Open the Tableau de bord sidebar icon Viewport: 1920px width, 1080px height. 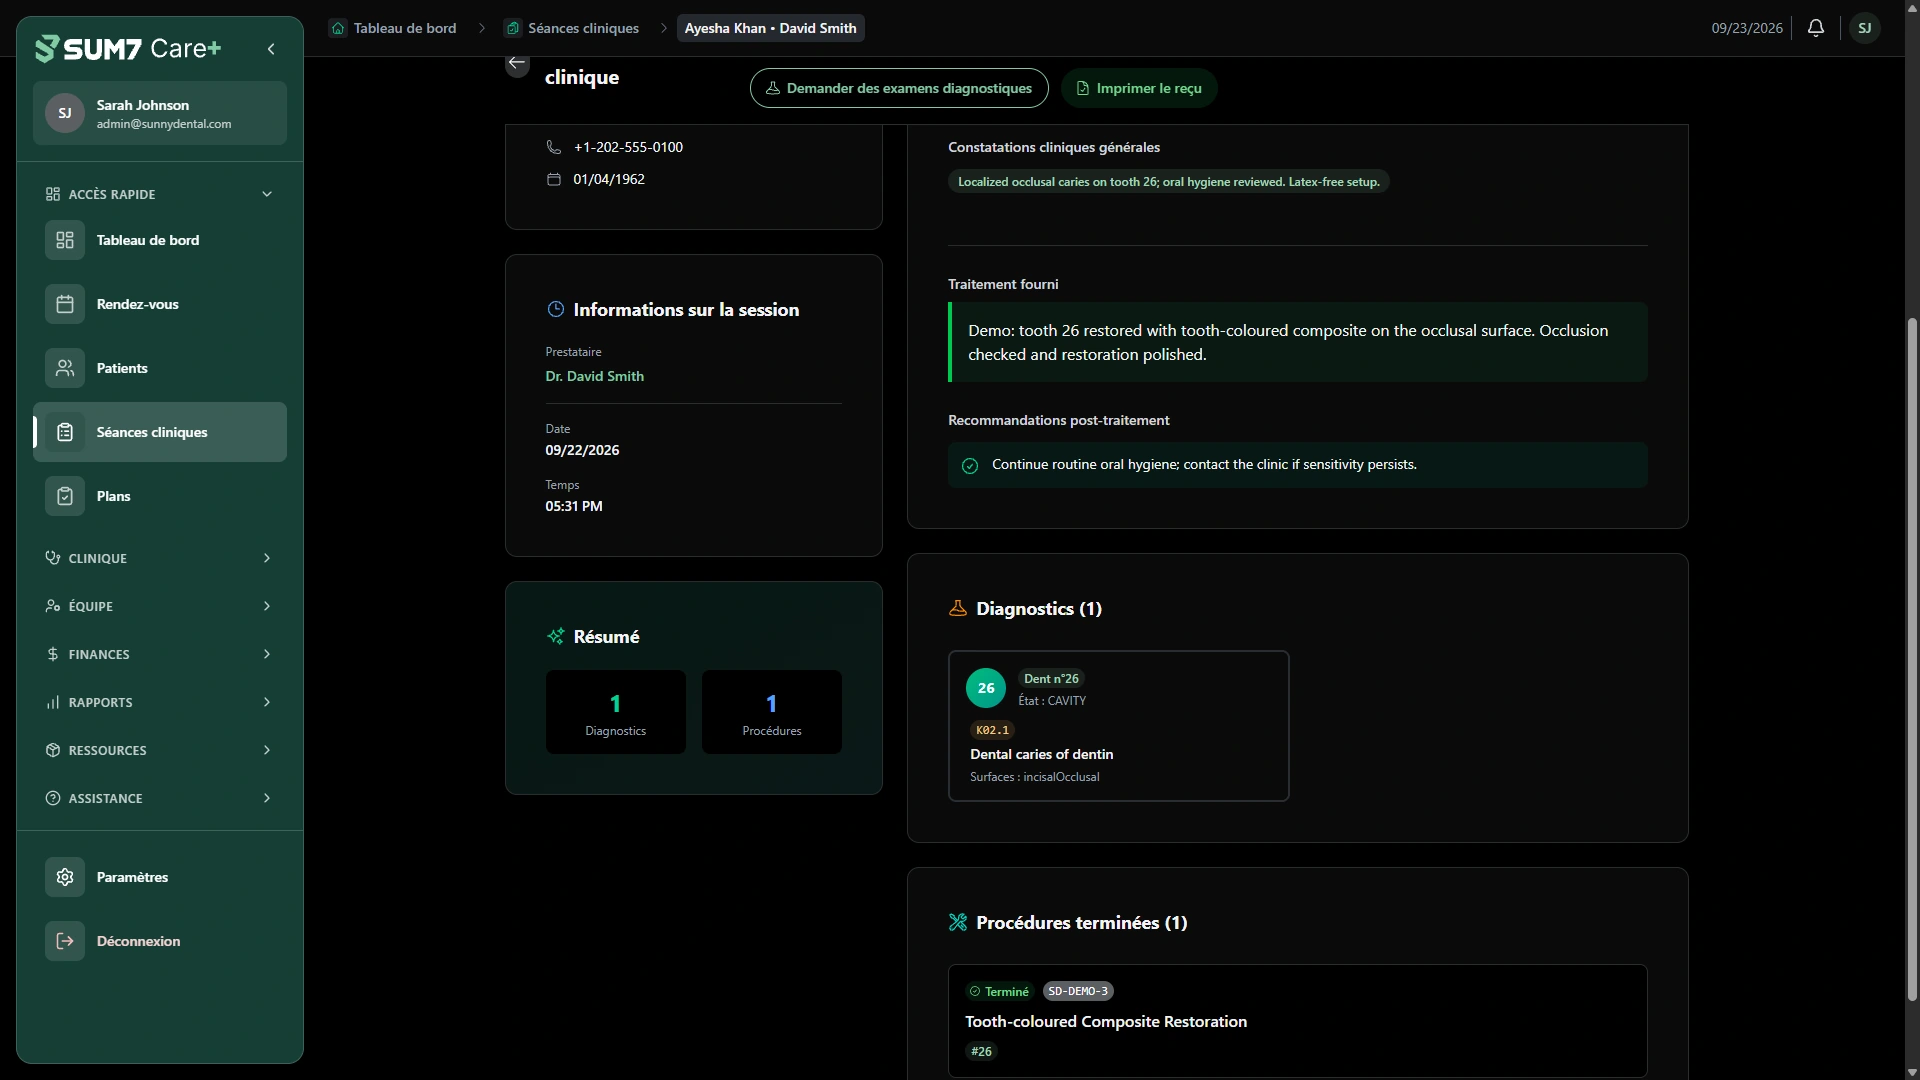[x=65, y=240]
